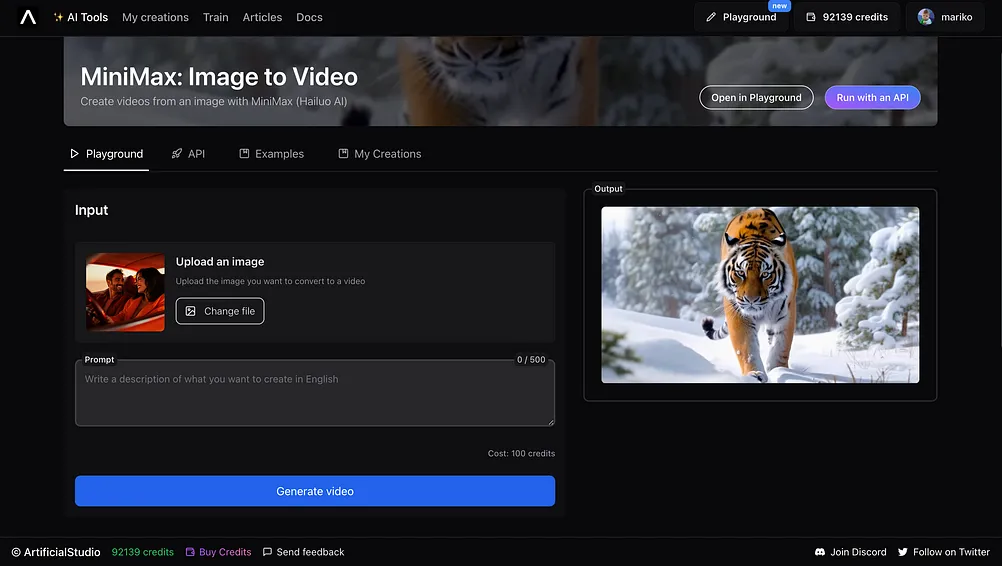Click the uploaded couple-in-car image thumbnail

coord(125,292)
